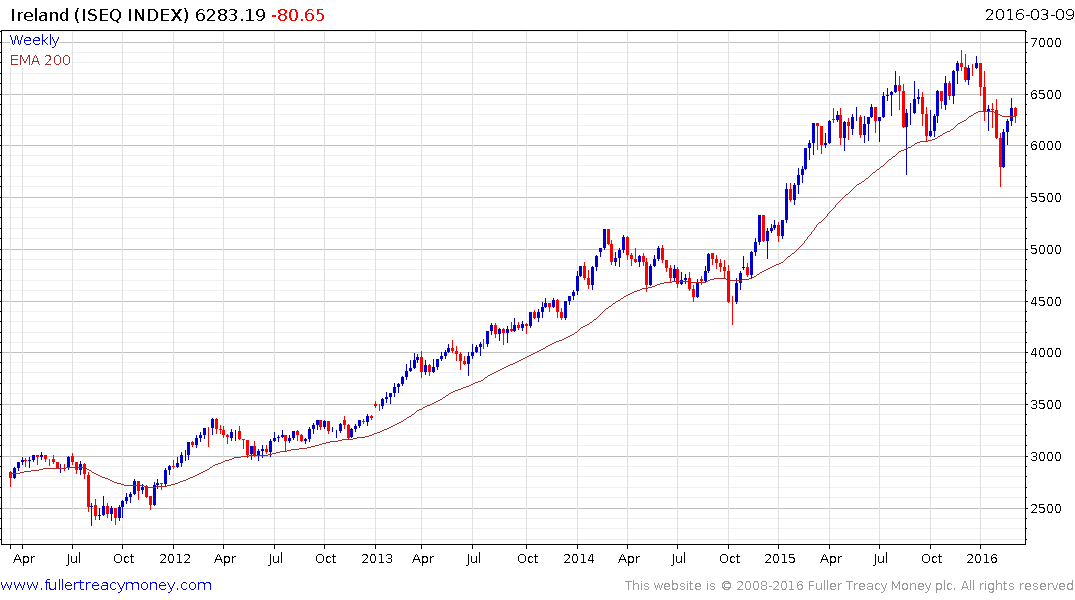
Task: Click the date 2016-03-09
Action: coord(1029,14)
